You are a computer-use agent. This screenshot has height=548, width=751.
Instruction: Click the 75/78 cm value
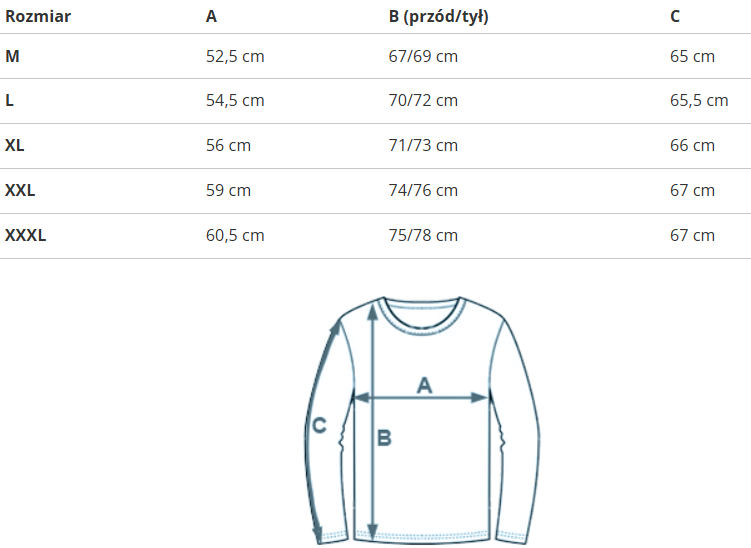click(x=423, y=235)
